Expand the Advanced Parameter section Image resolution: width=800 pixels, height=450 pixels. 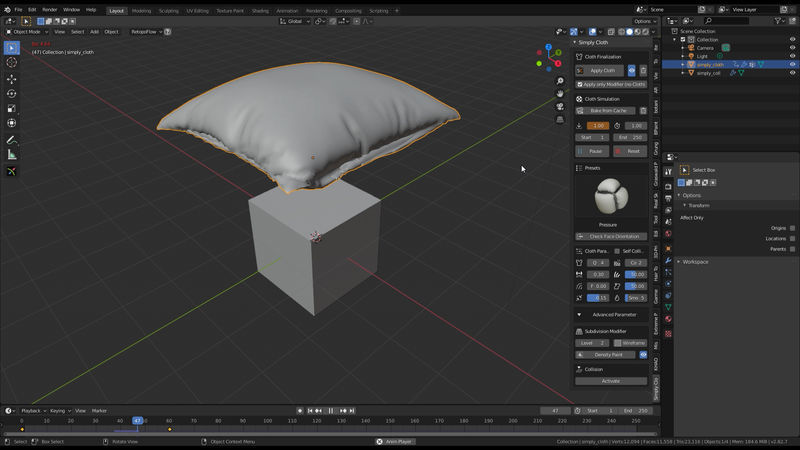(611, 315)
